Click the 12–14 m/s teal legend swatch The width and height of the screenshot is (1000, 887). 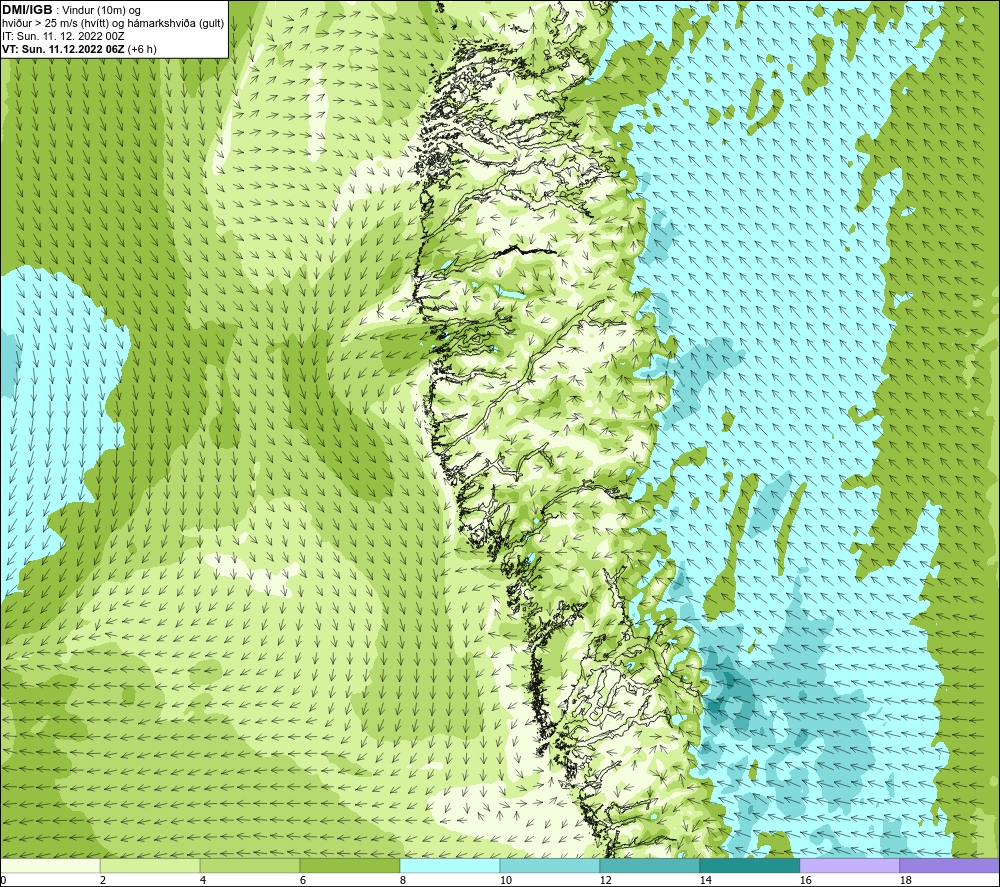(x=649, y=866)
